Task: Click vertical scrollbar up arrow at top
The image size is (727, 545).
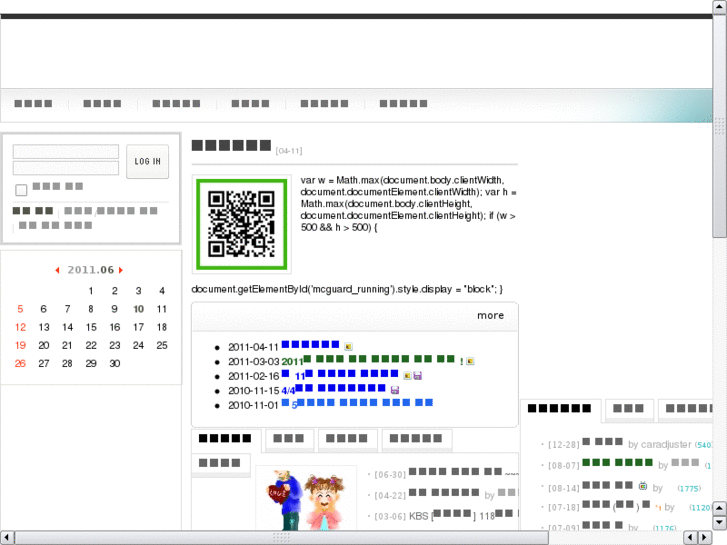Action: [720, 6]
